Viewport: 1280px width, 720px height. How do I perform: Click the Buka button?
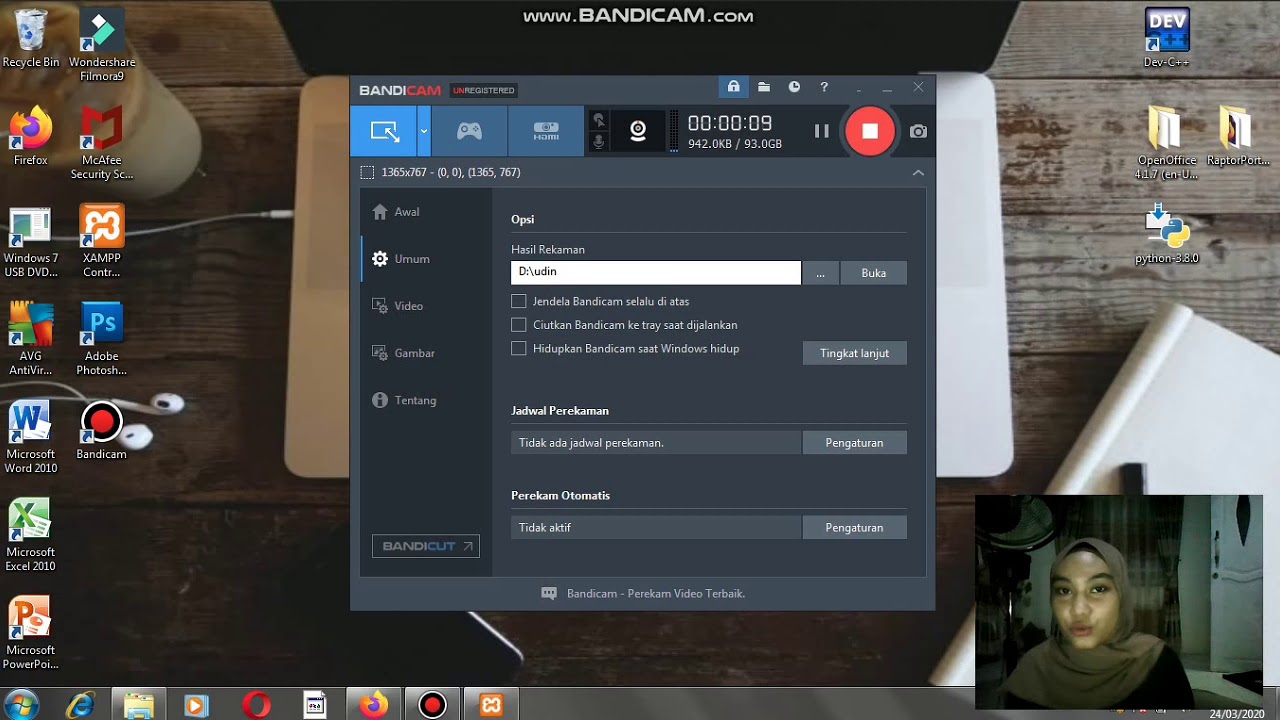874,273
